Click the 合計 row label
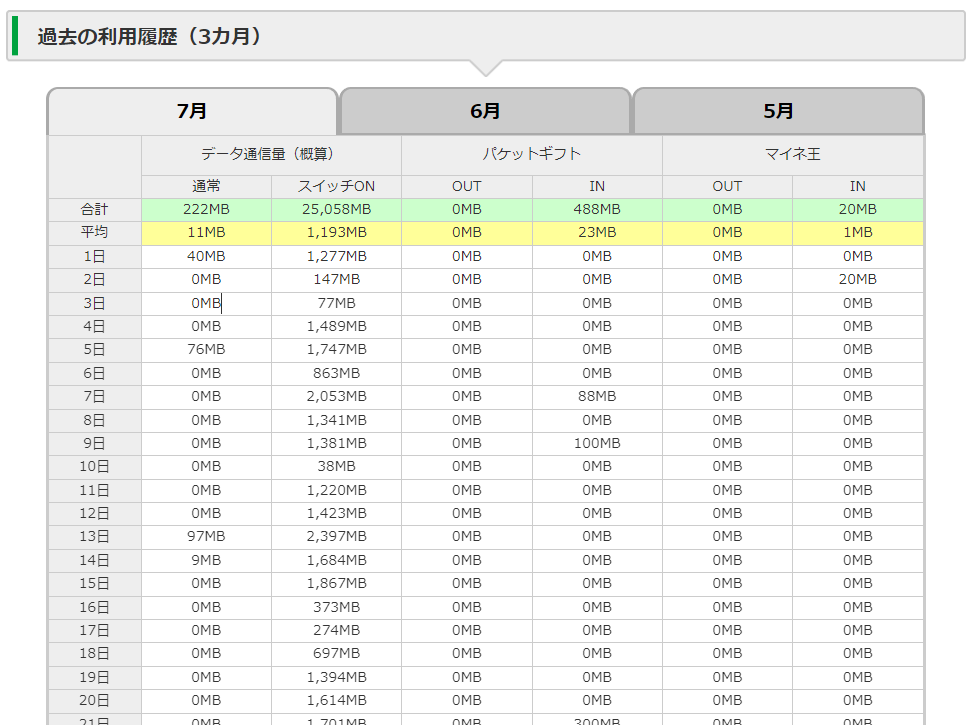The width and height of the screenshot is (975, 725). click(x=95, y=210)
